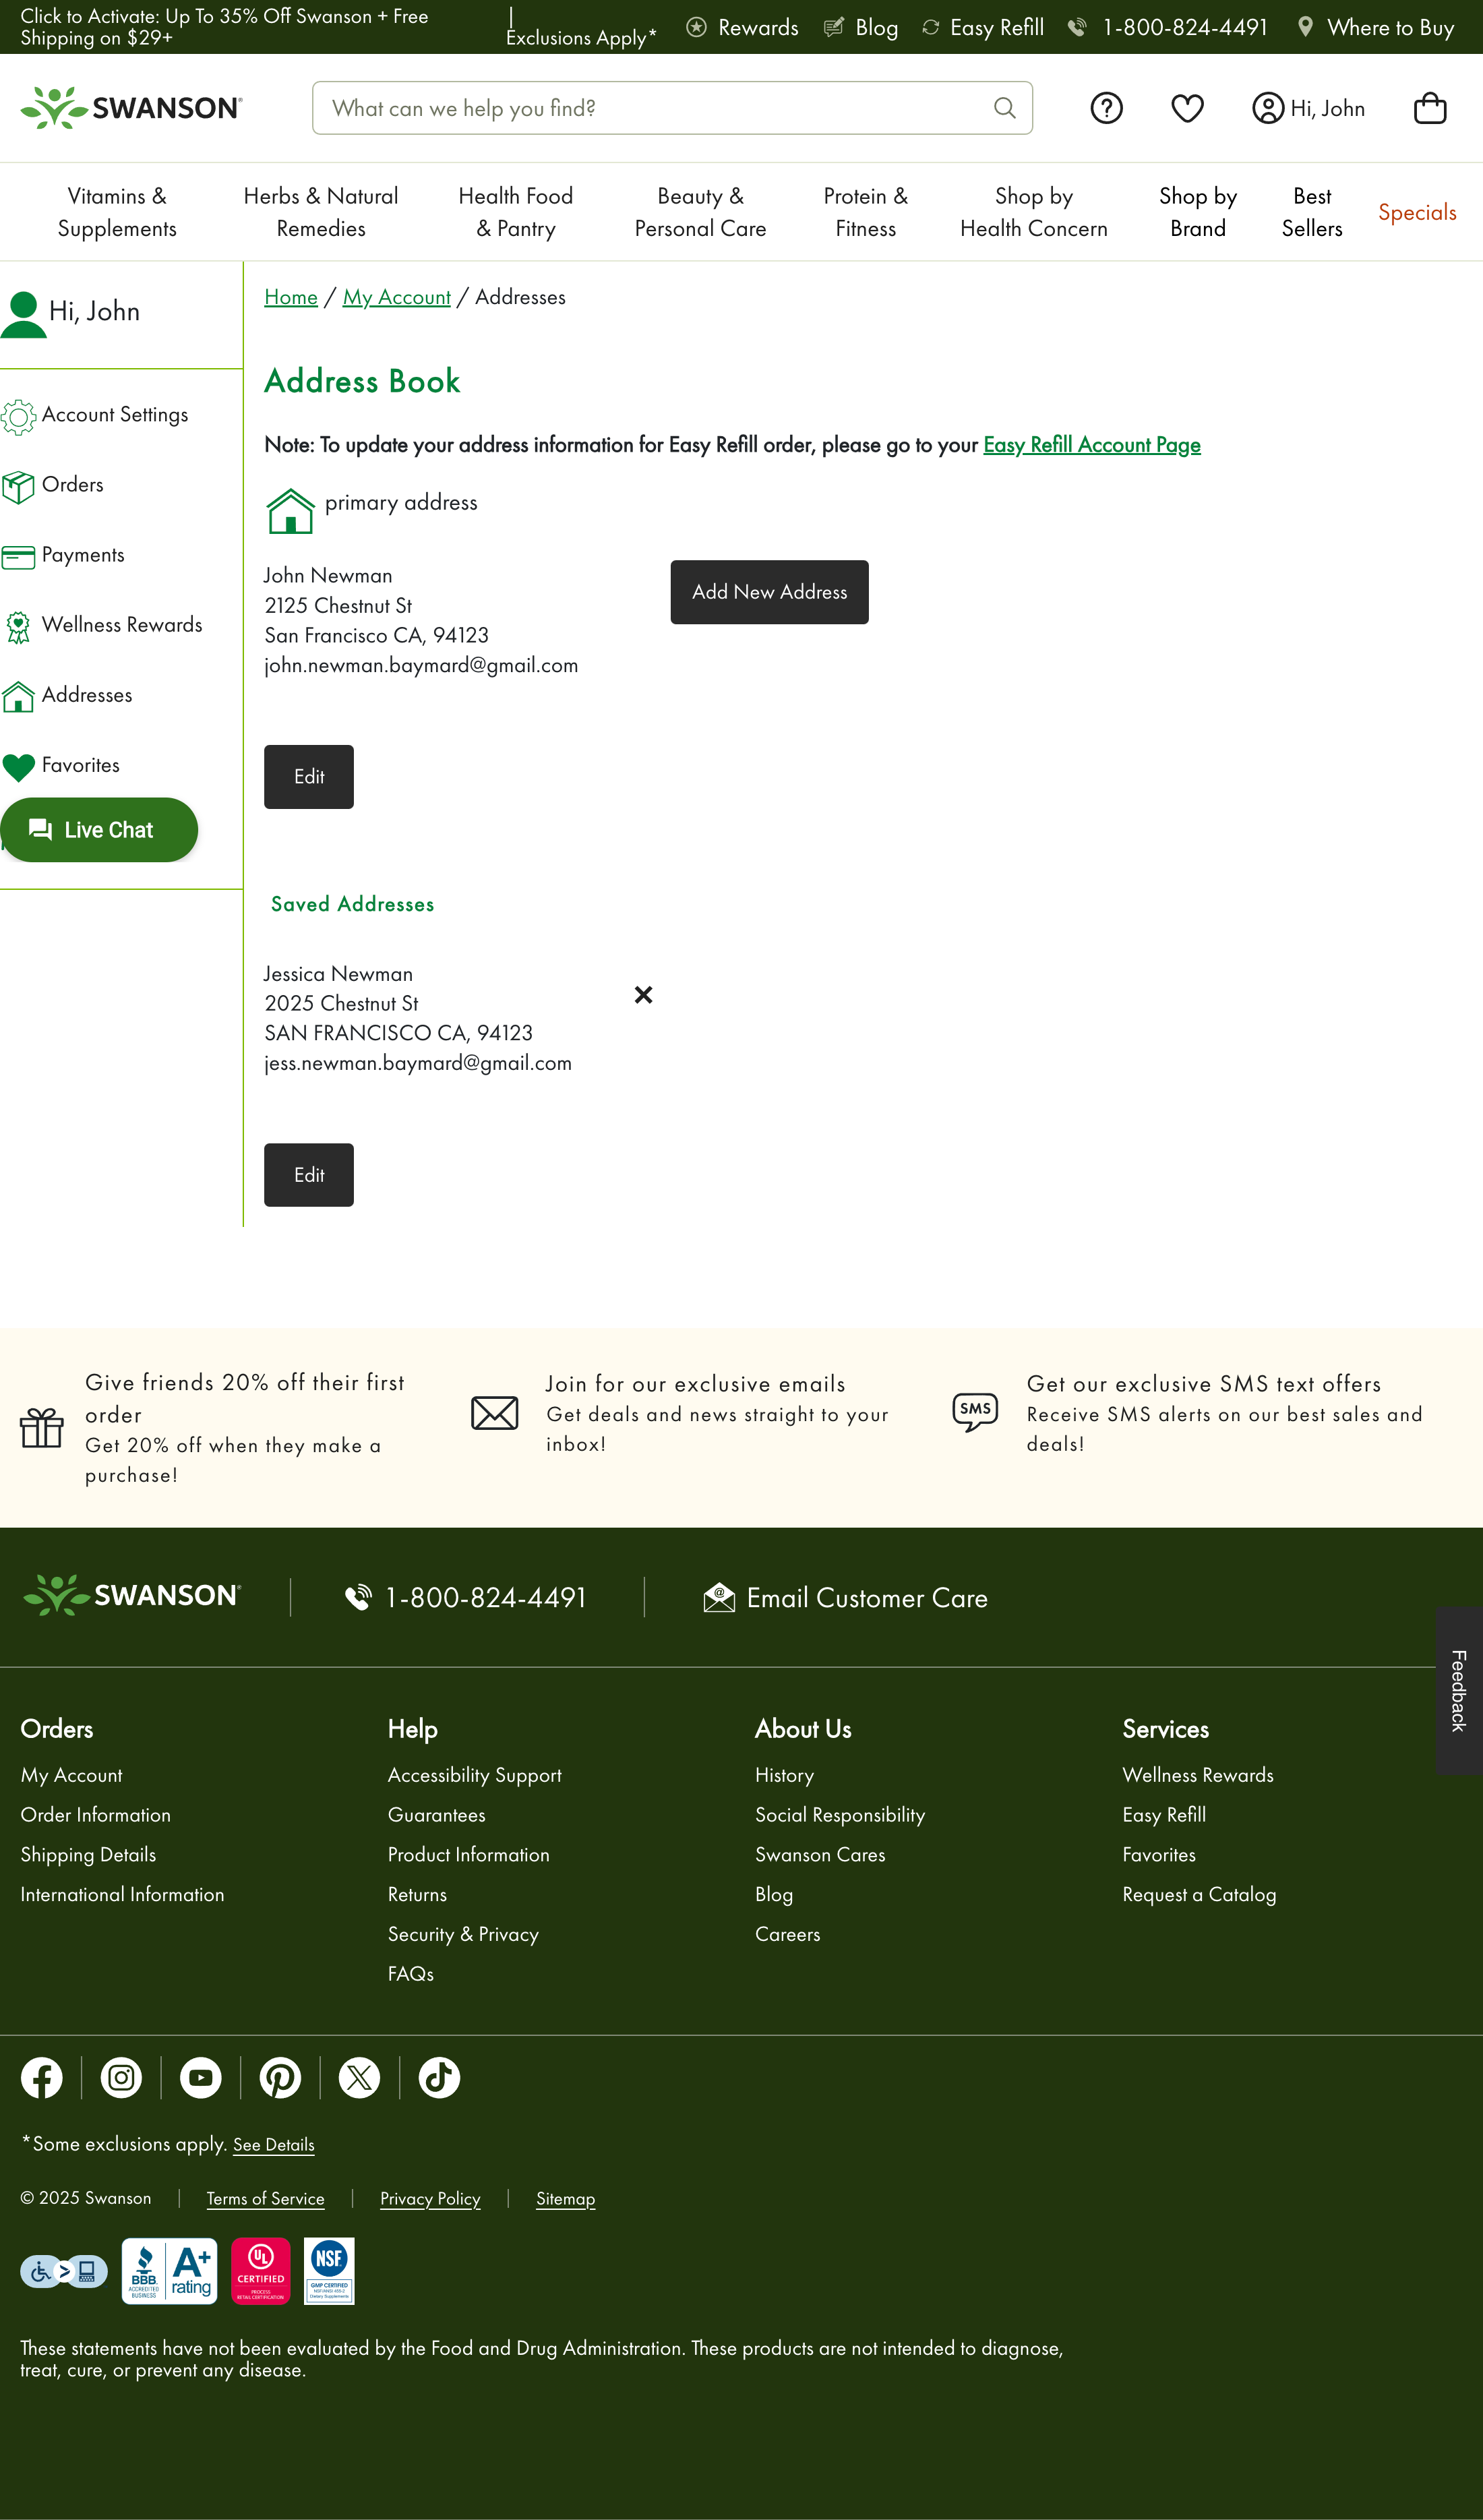Open the Best Sellers menu item

tap(1311, 212)
